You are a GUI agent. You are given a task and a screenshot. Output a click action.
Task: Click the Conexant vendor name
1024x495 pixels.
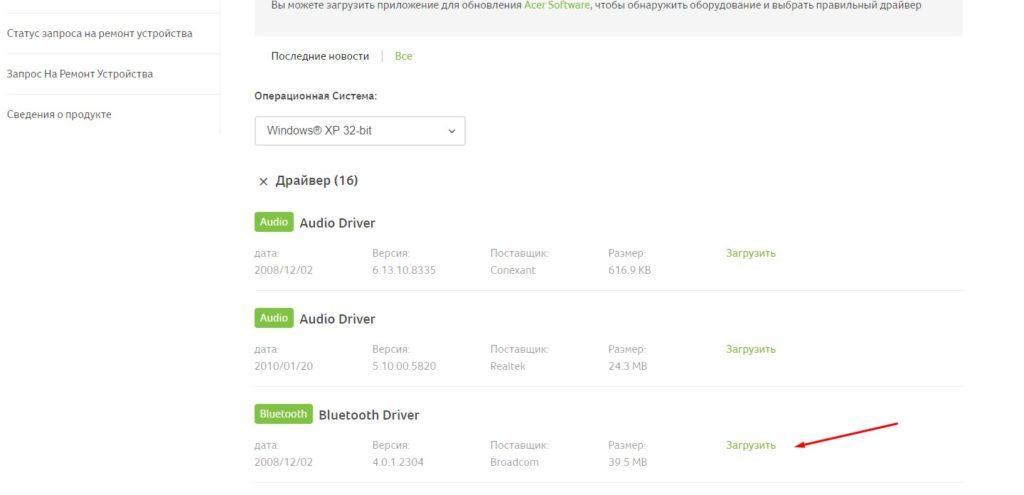[513, 270]
